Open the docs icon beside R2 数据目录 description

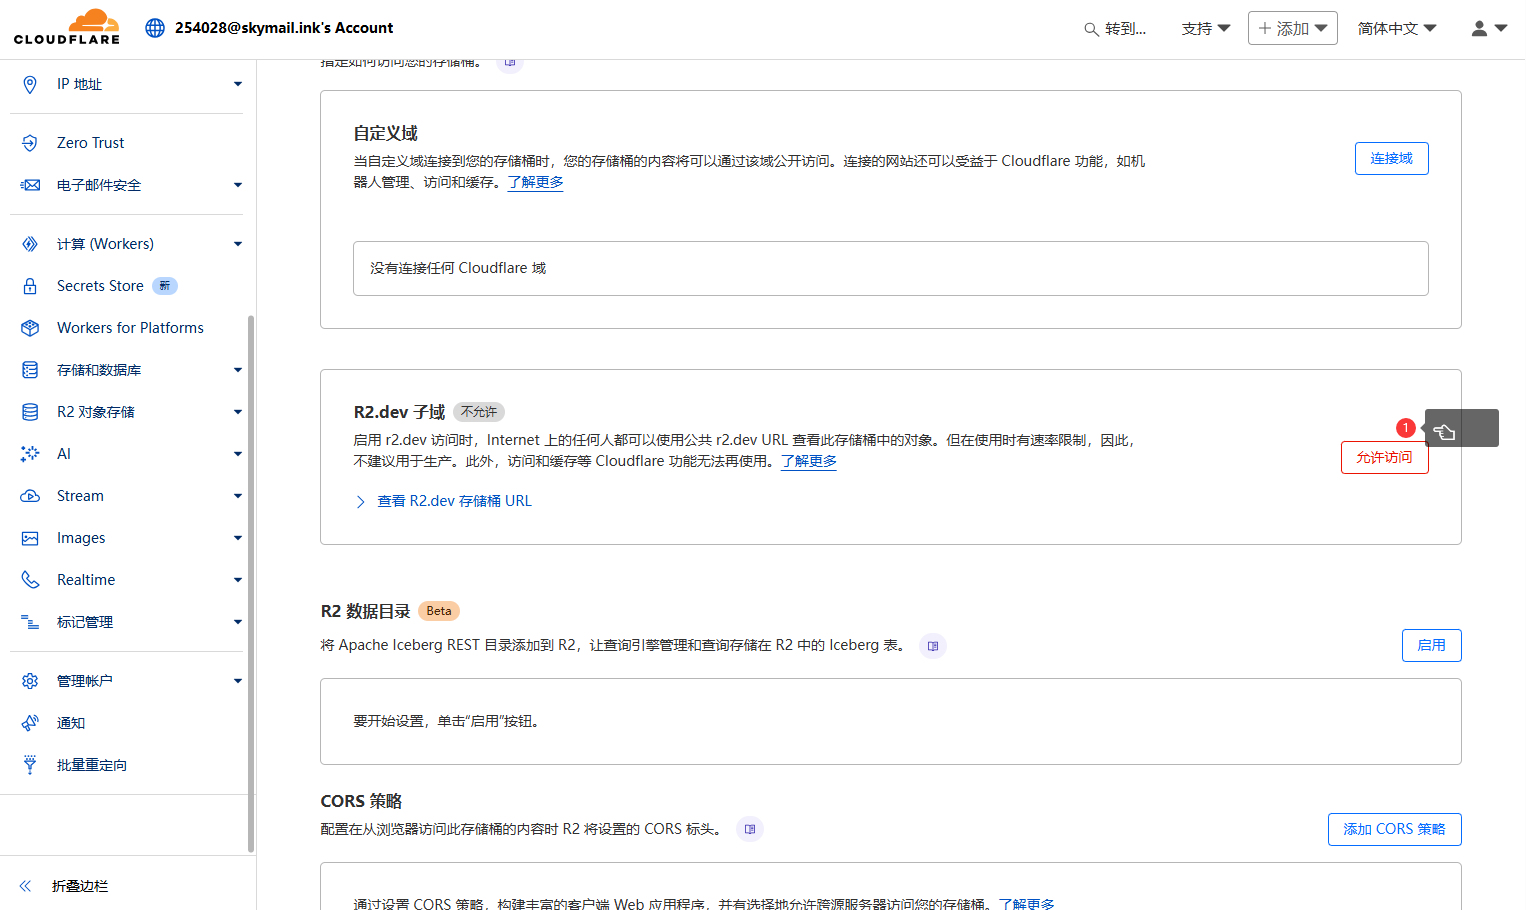pyautogui.click(x=932, y=646)
